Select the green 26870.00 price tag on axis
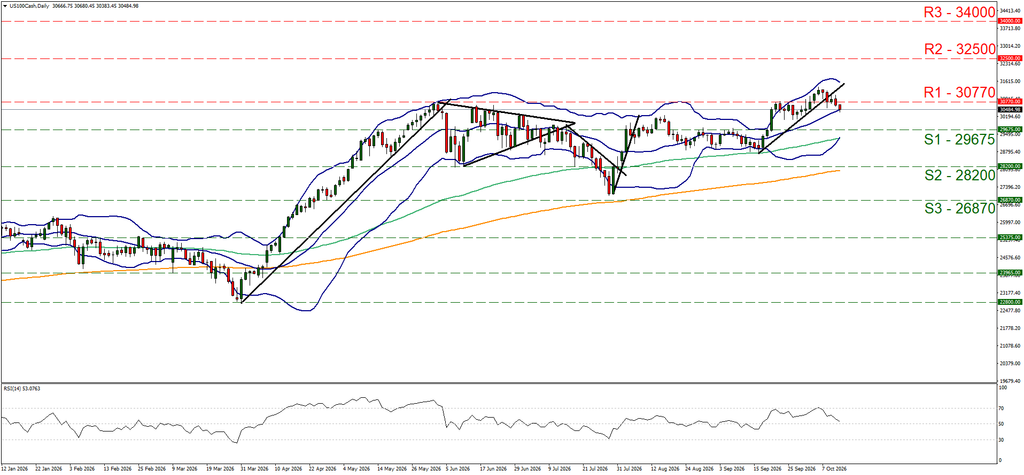 click(x=1010, y=200)
